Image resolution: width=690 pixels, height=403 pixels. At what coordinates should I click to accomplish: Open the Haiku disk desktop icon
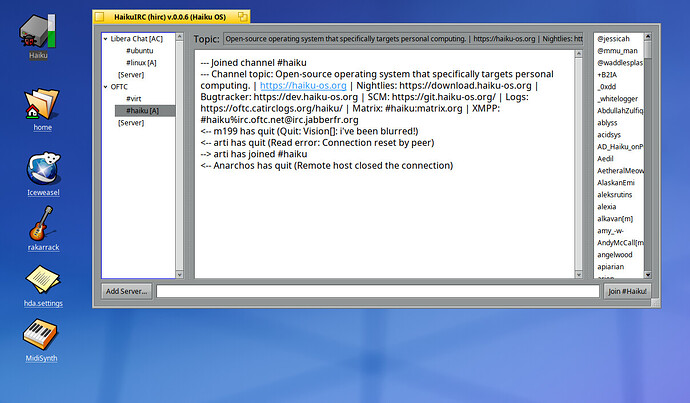click(x=37, y=32)
